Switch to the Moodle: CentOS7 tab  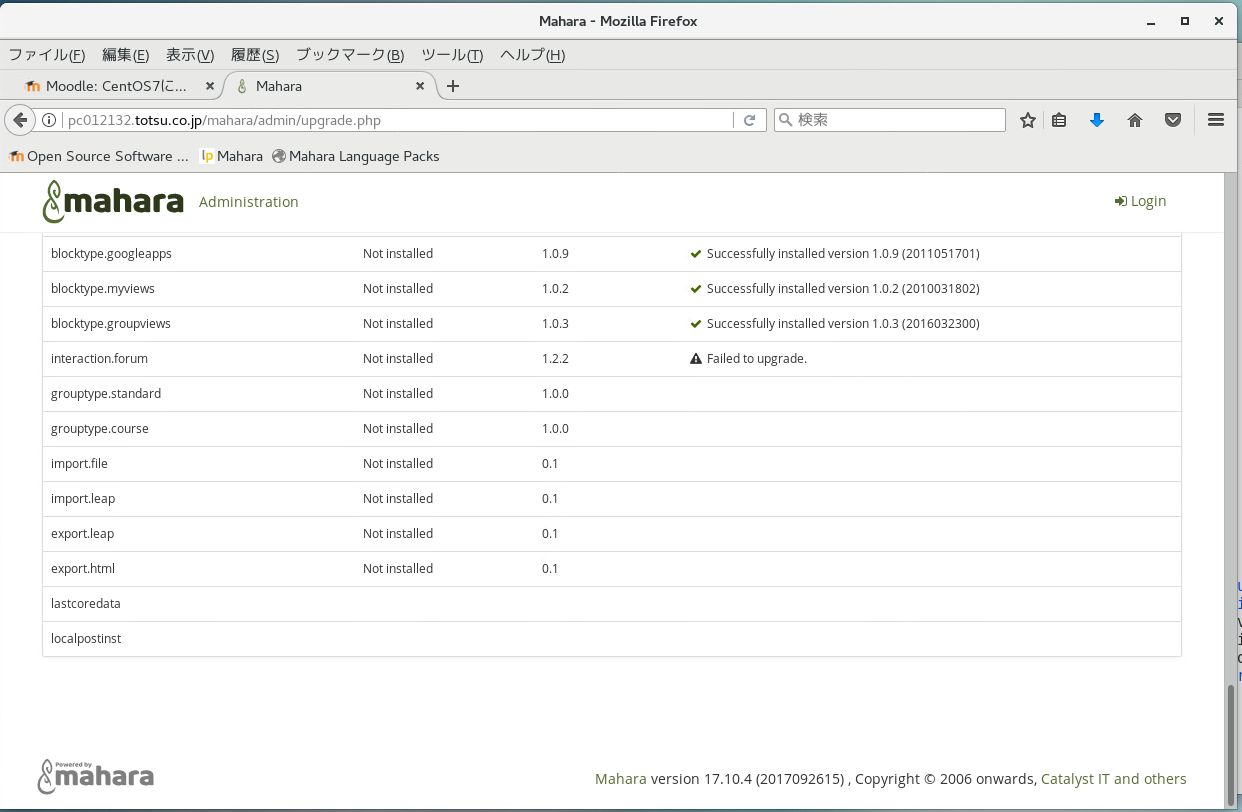point(118,86)
